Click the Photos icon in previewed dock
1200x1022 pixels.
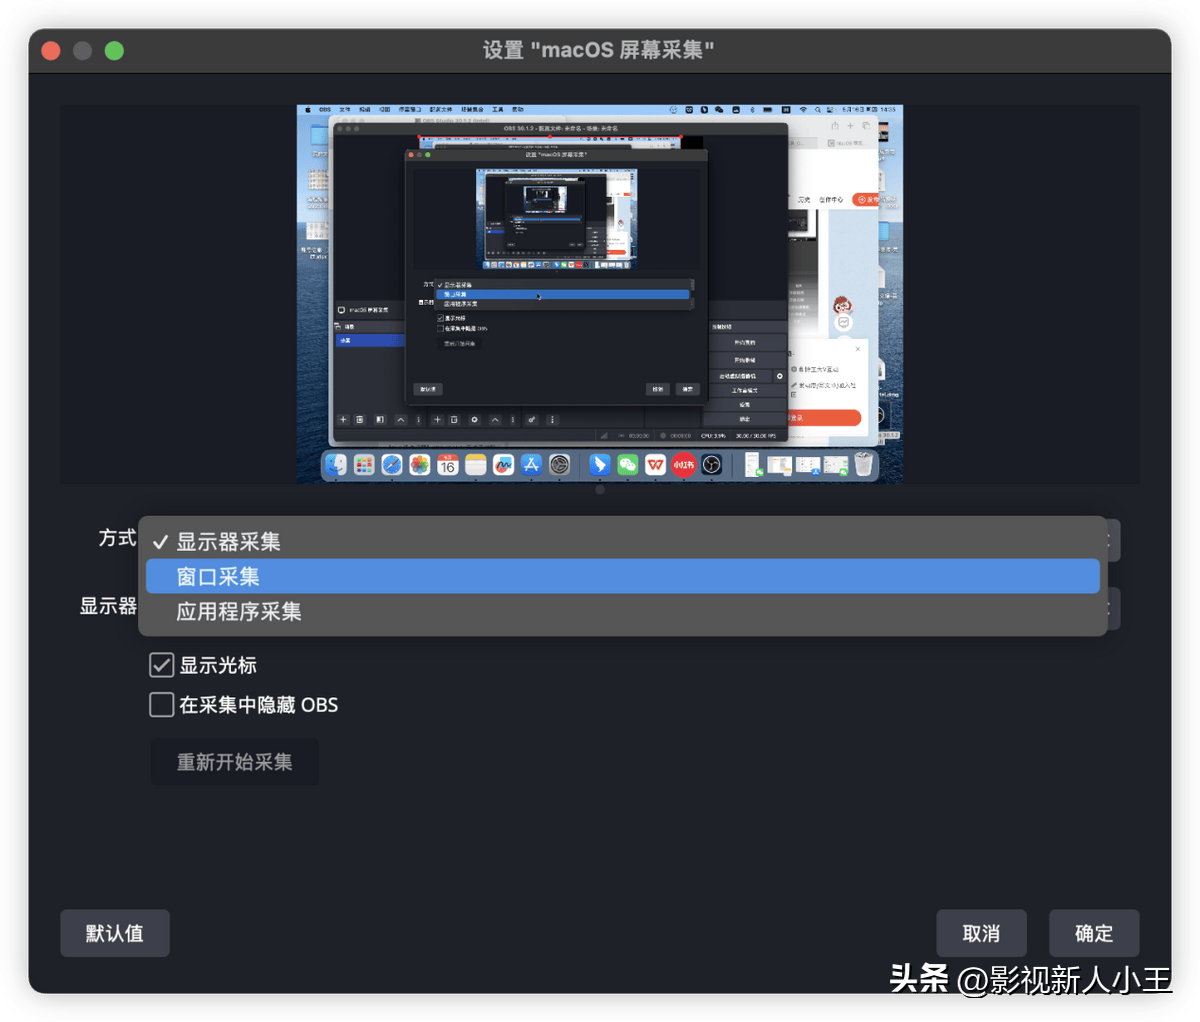pyautogui.click(x=419, y=465)
